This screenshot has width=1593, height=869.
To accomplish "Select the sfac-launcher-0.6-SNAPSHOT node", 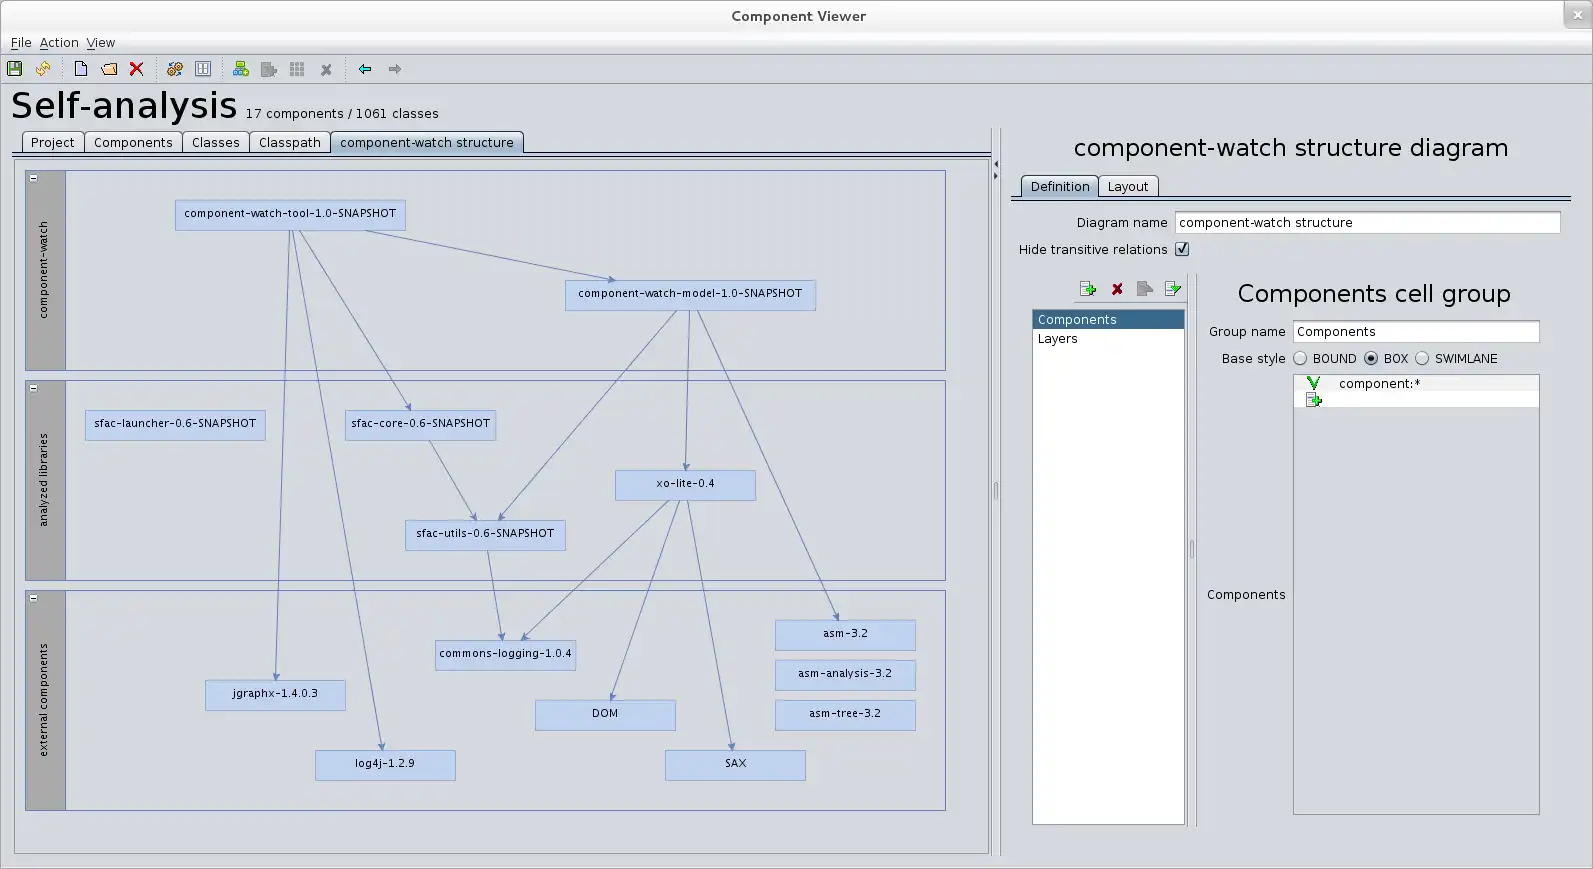I will (175, 424).
